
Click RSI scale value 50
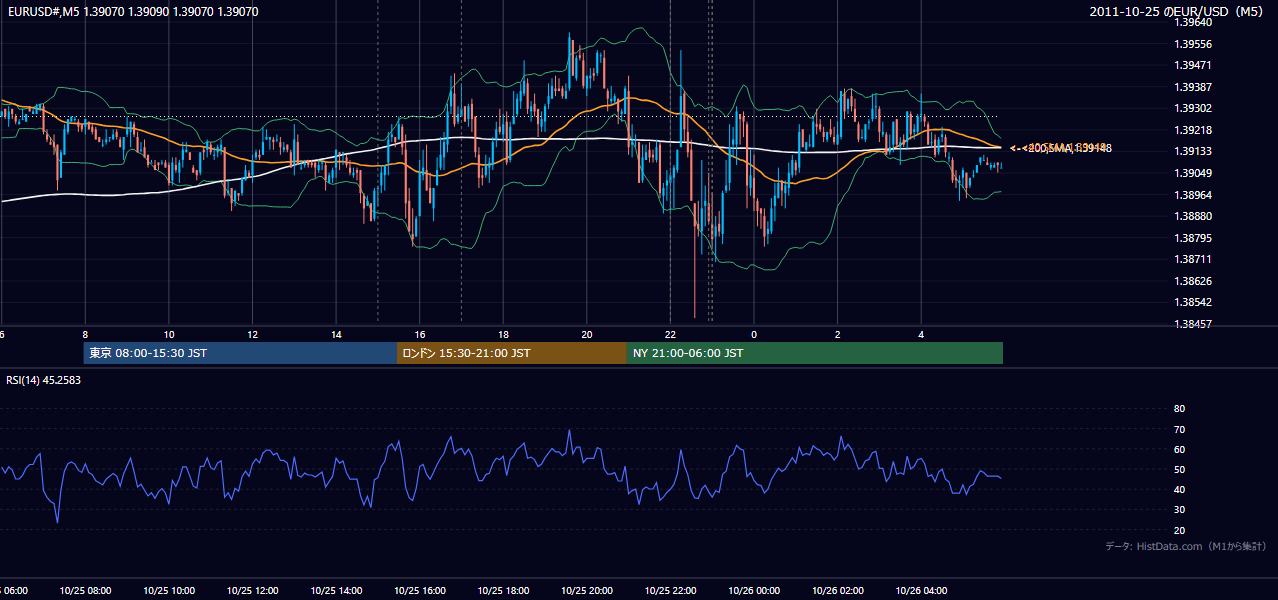[1179, 469]
